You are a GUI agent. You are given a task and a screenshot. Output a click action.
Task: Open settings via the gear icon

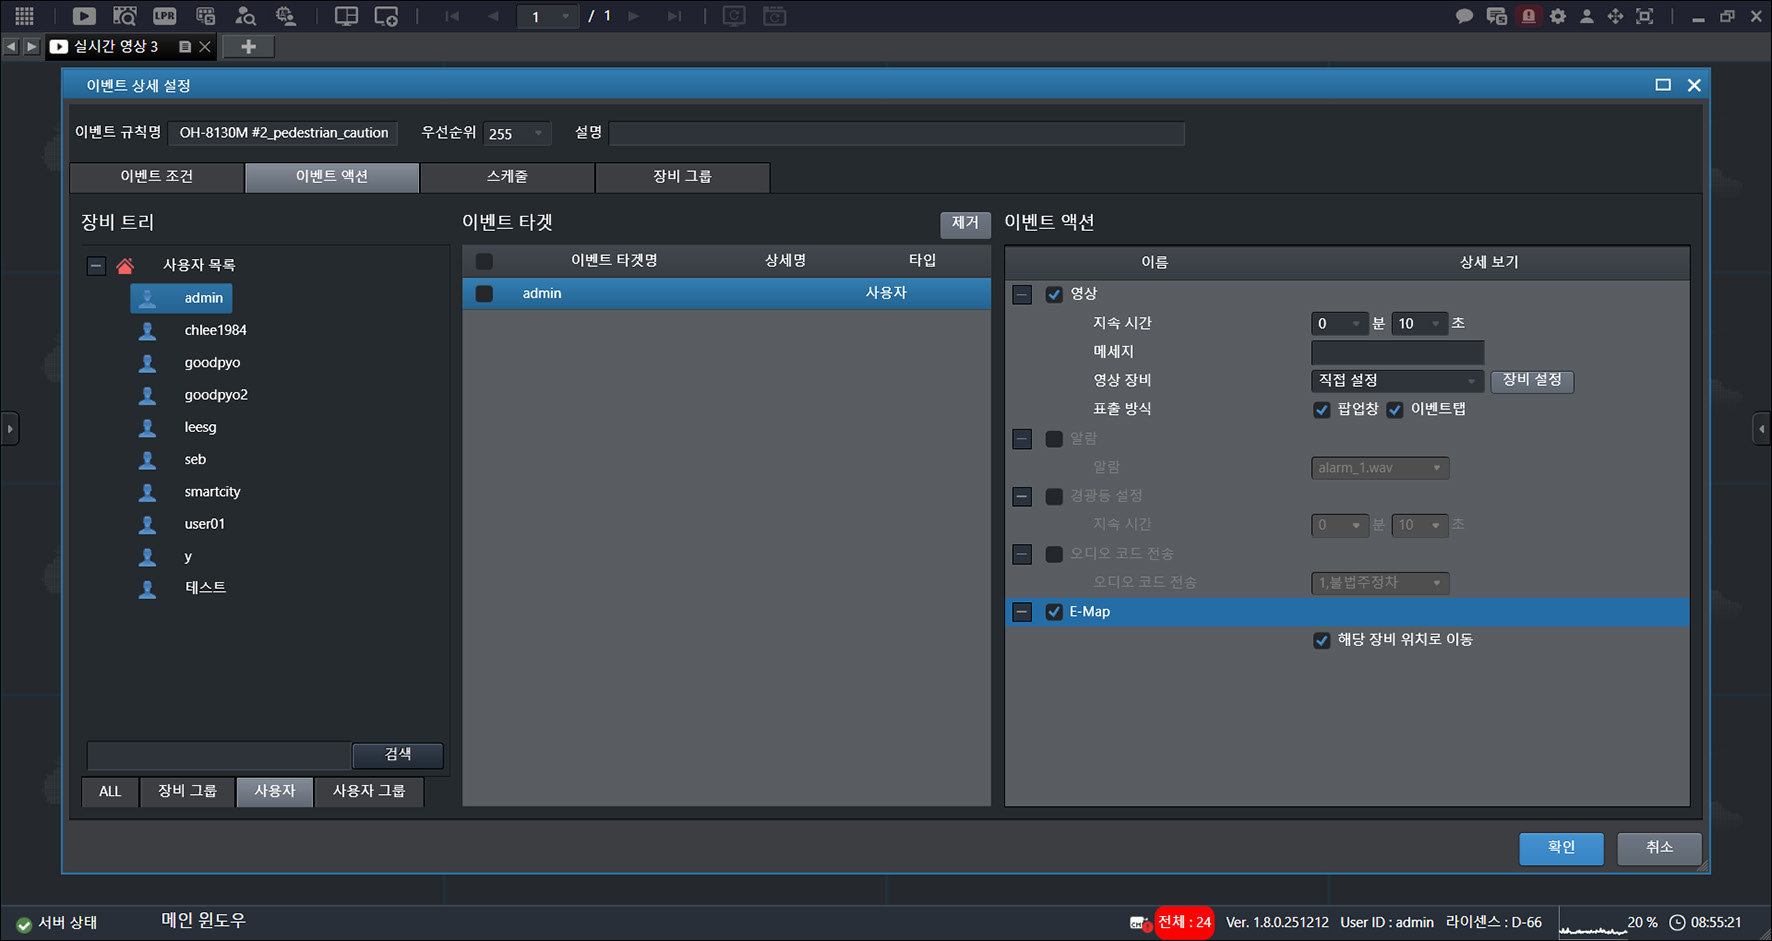coord(1558,16)
